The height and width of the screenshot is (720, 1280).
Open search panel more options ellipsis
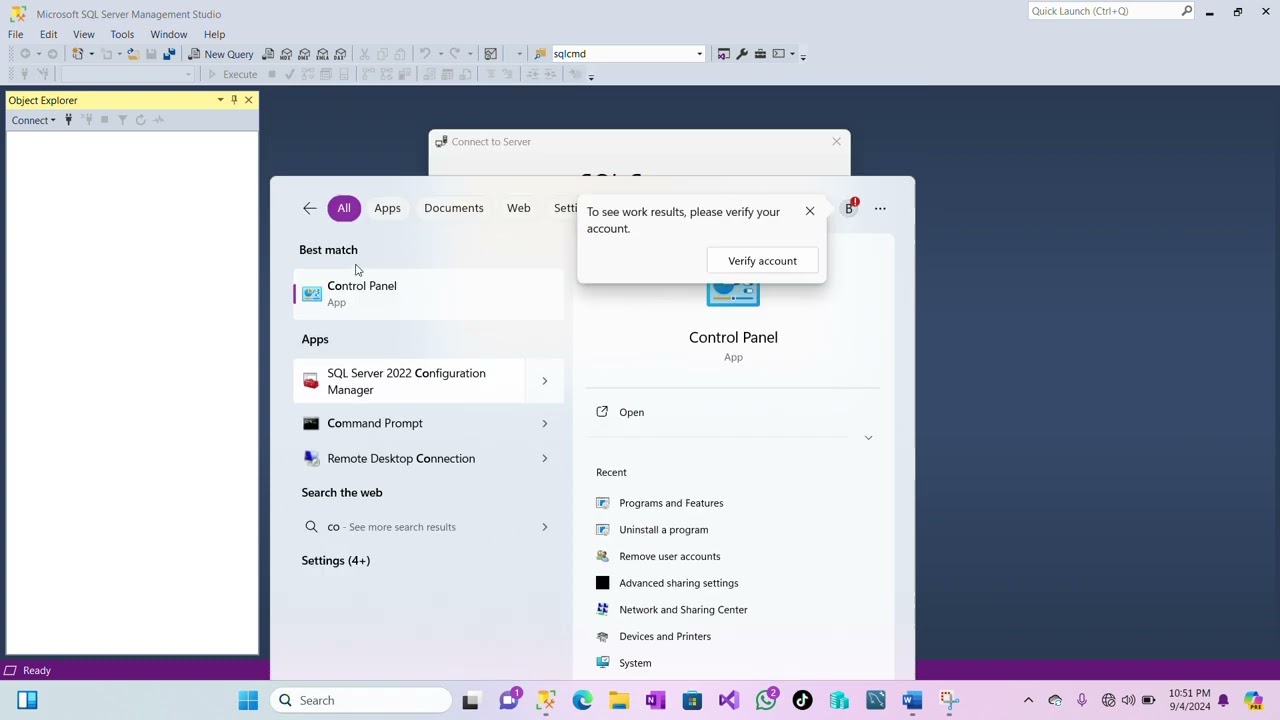coord(880,209)
